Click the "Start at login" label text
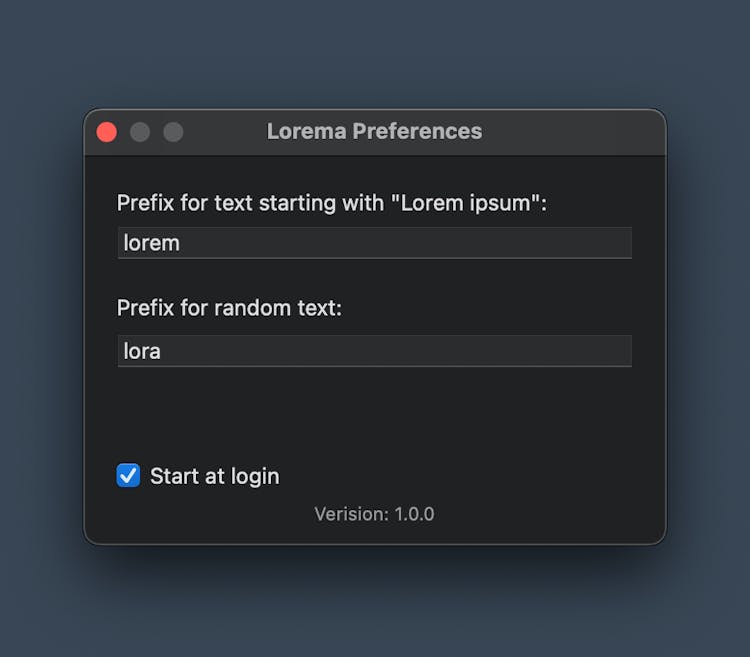The height and width of the screenshot is (657, 750). pyautogui.click(x=214, y=476)
